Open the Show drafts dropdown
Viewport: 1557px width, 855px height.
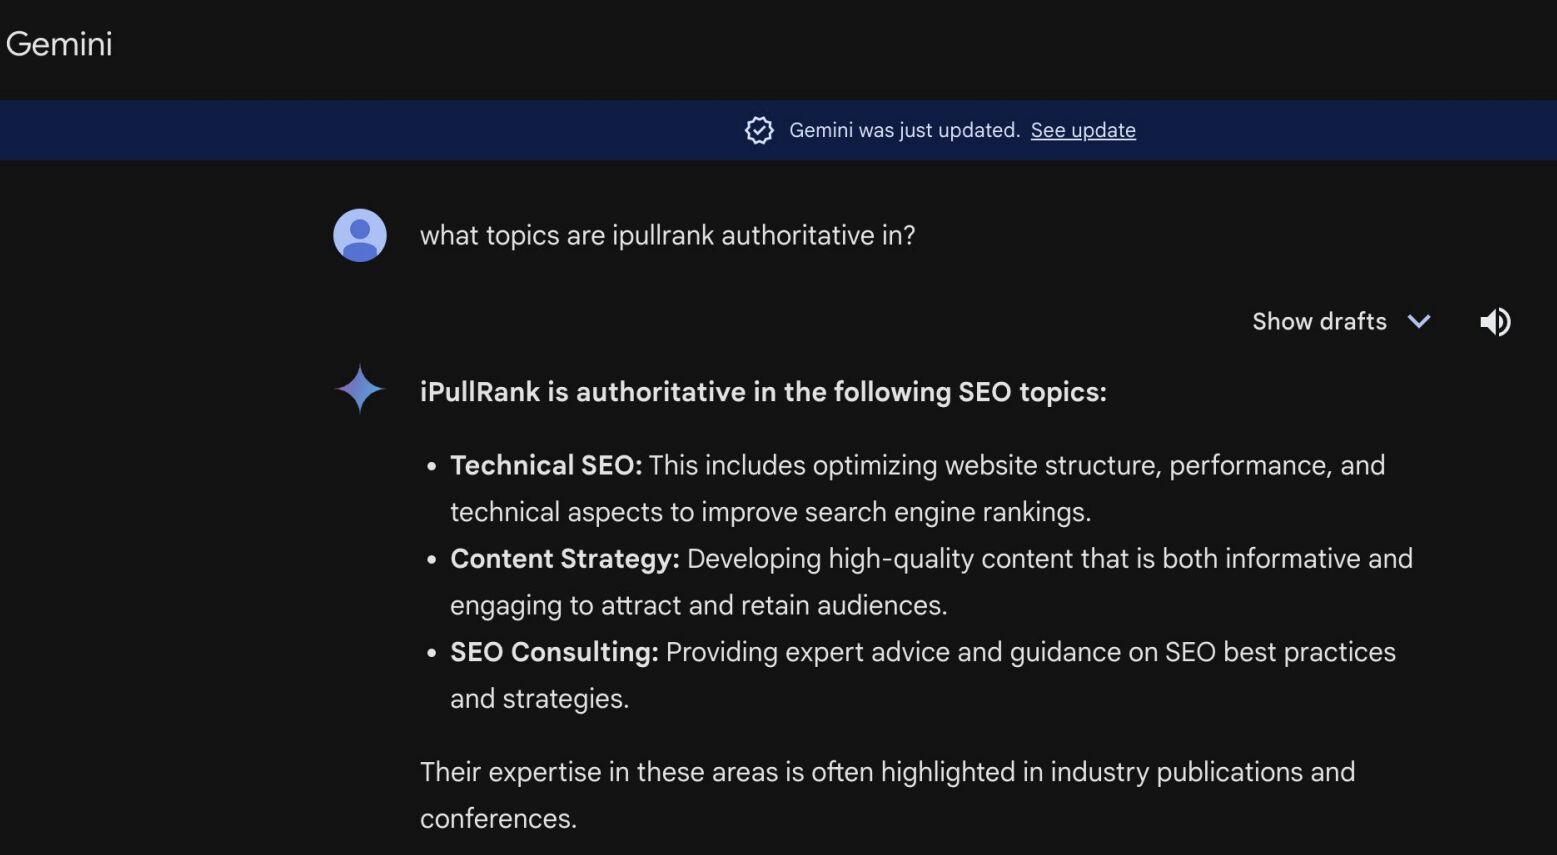click(x=1340, y=321)
